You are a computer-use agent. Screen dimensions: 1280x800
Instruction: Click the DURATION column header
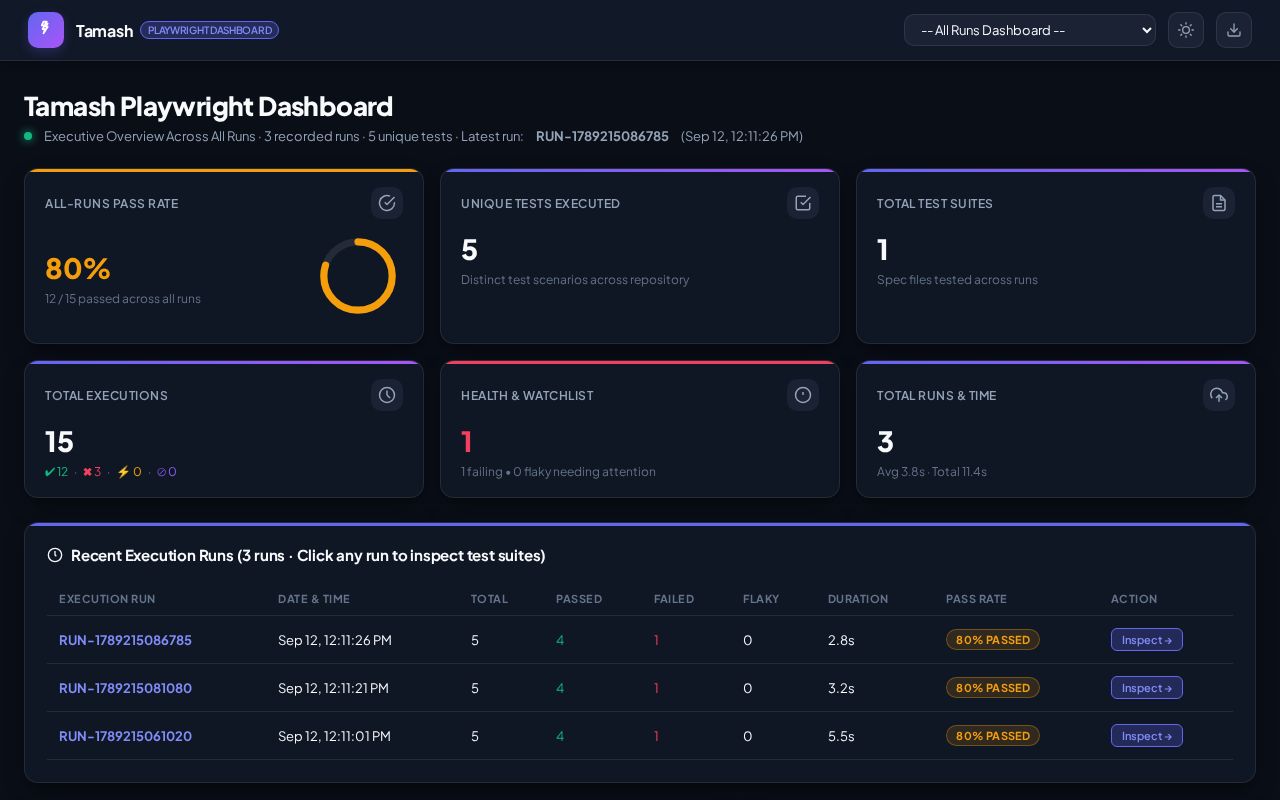[858, 599]
